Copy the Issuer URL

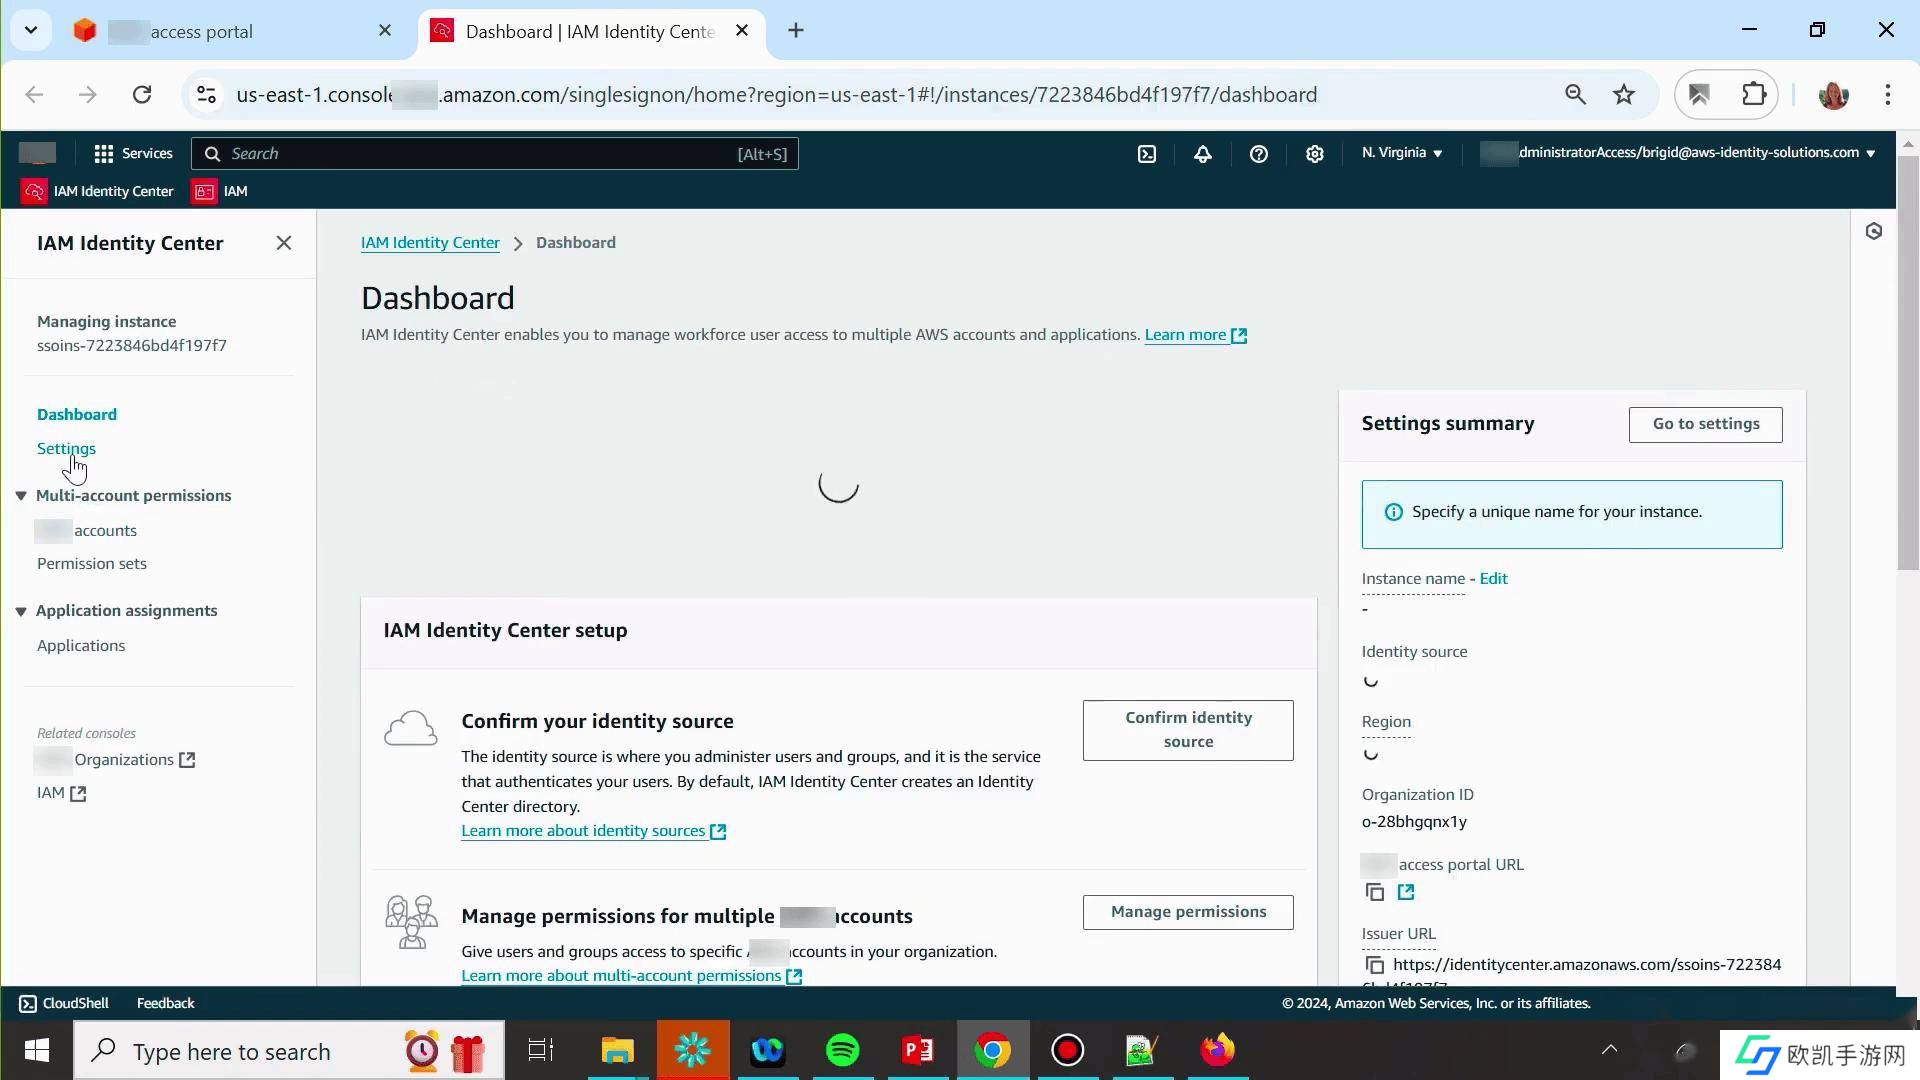tap(1375, 965)
